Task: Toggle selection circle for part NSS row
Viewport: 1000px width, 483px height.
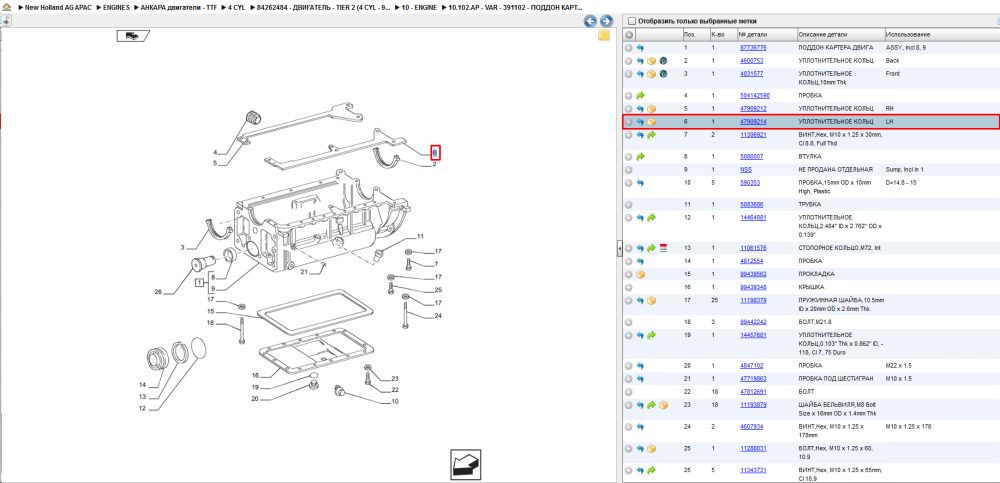Action: coord(629,170)
